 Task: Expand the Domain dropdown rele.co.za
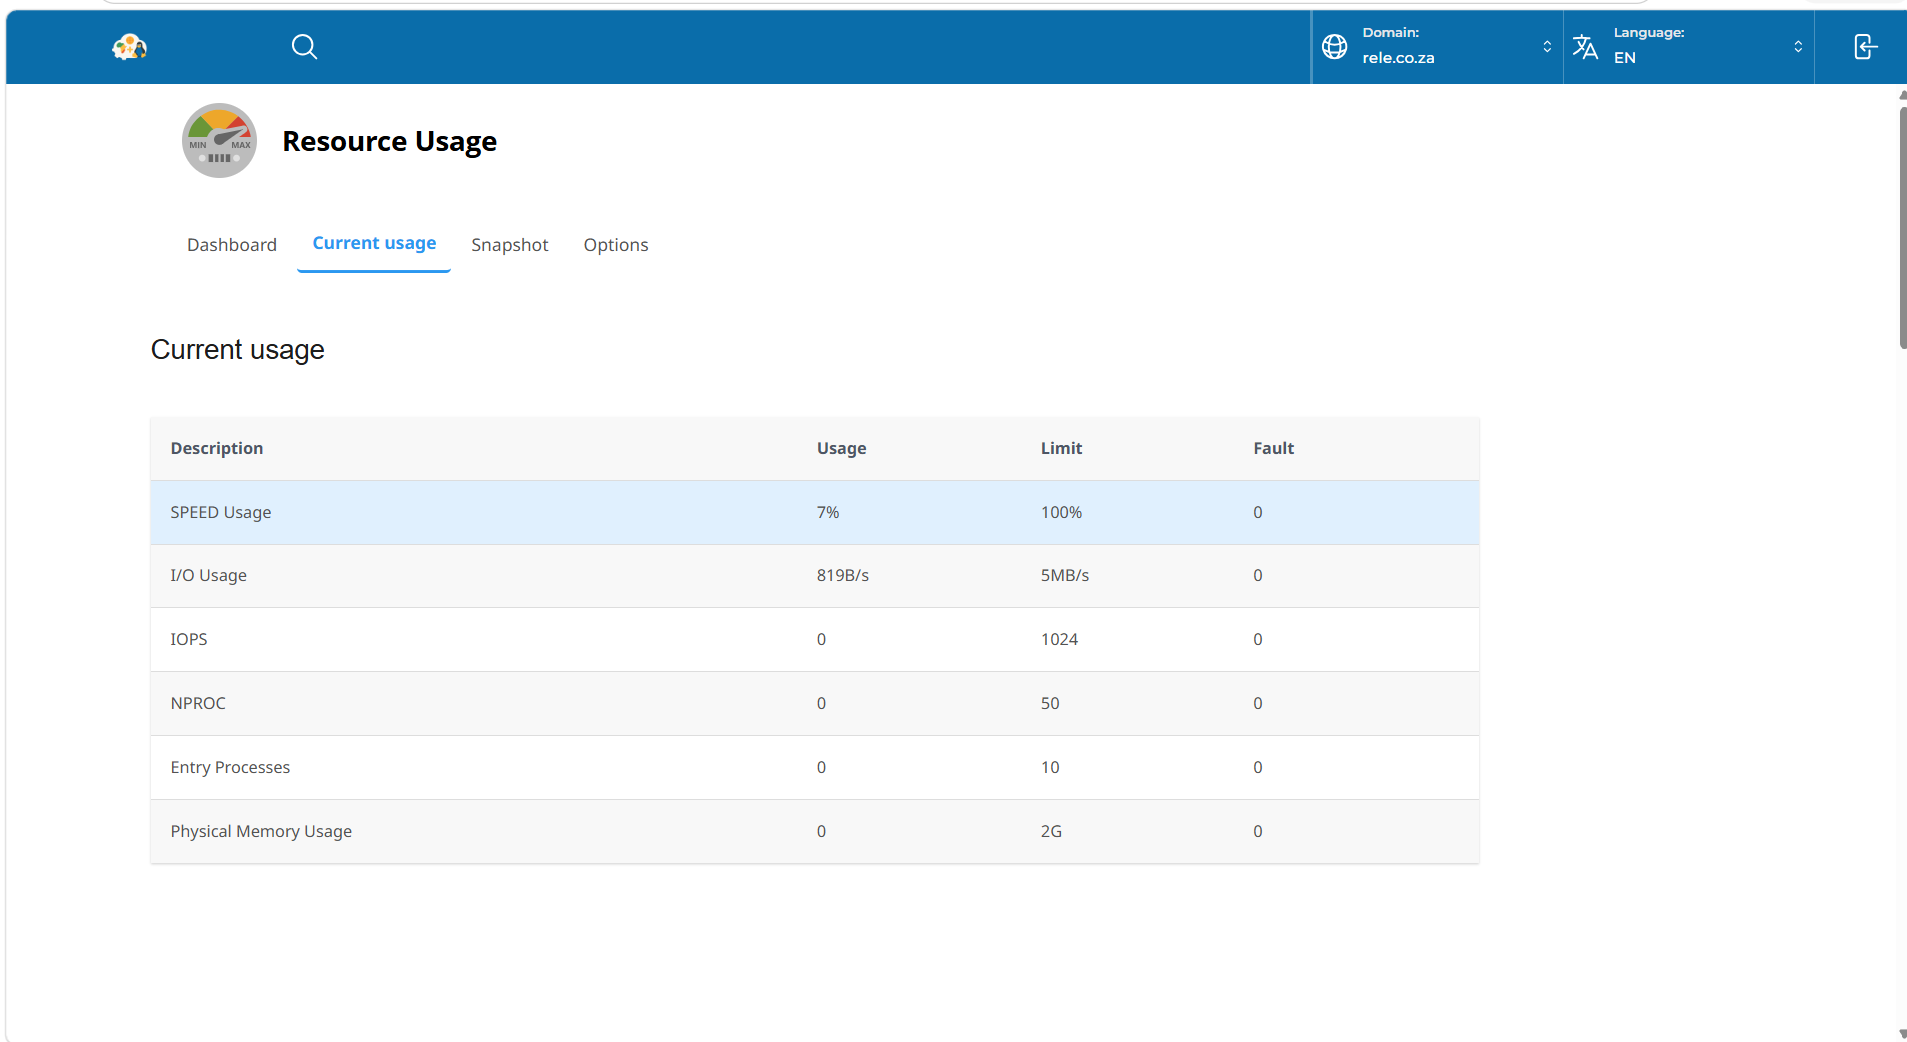(x=1437, y=47)
